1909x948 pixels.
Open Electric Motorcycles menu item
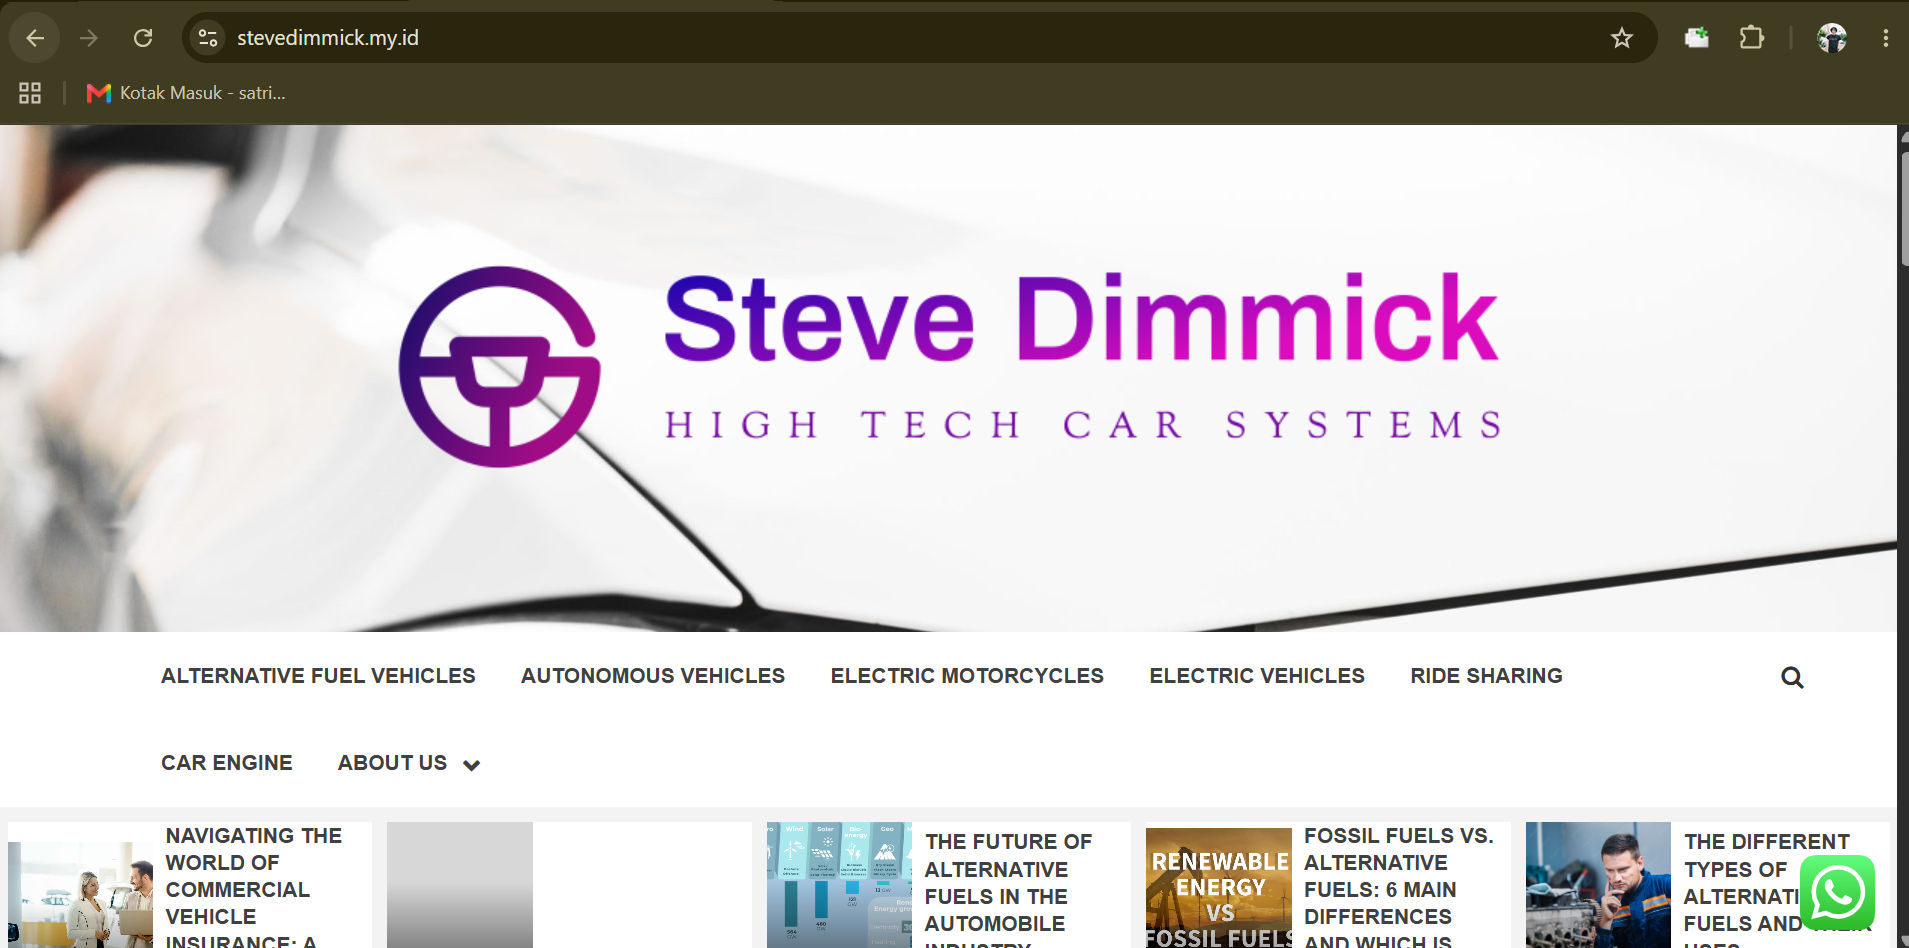coord(967,676)
